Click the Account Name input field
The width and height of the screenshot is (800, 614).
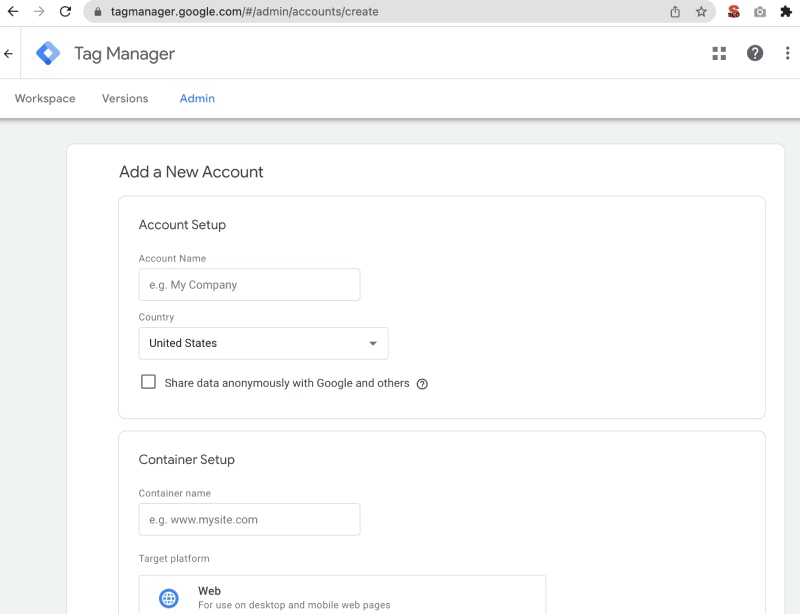249,284
